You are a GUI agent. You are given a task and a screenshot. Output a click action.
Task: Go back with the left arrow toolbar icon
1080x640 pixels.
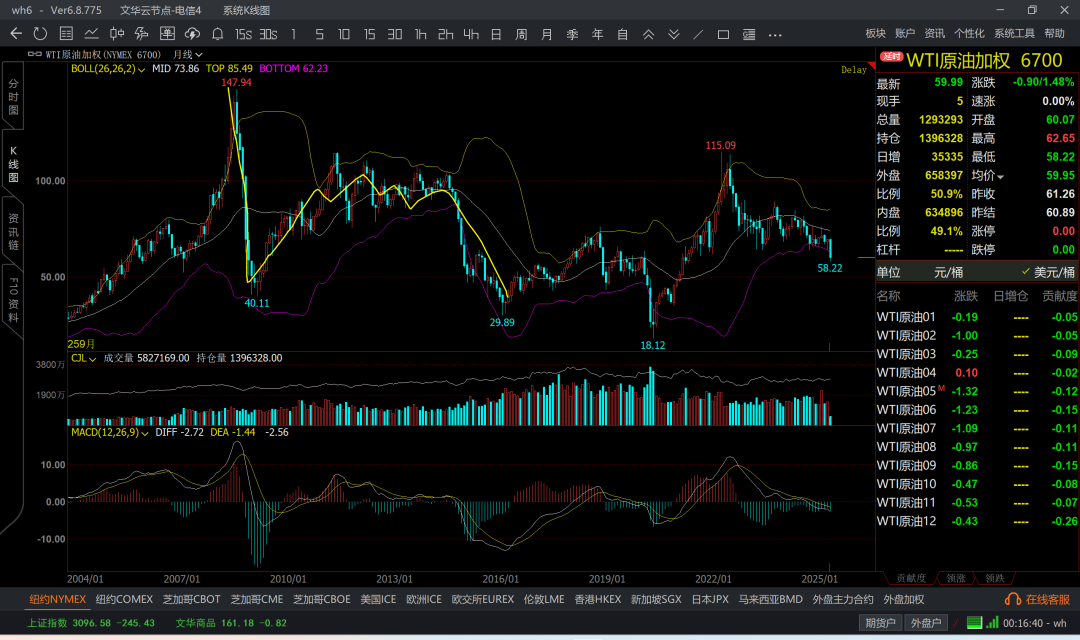[16, 33]
